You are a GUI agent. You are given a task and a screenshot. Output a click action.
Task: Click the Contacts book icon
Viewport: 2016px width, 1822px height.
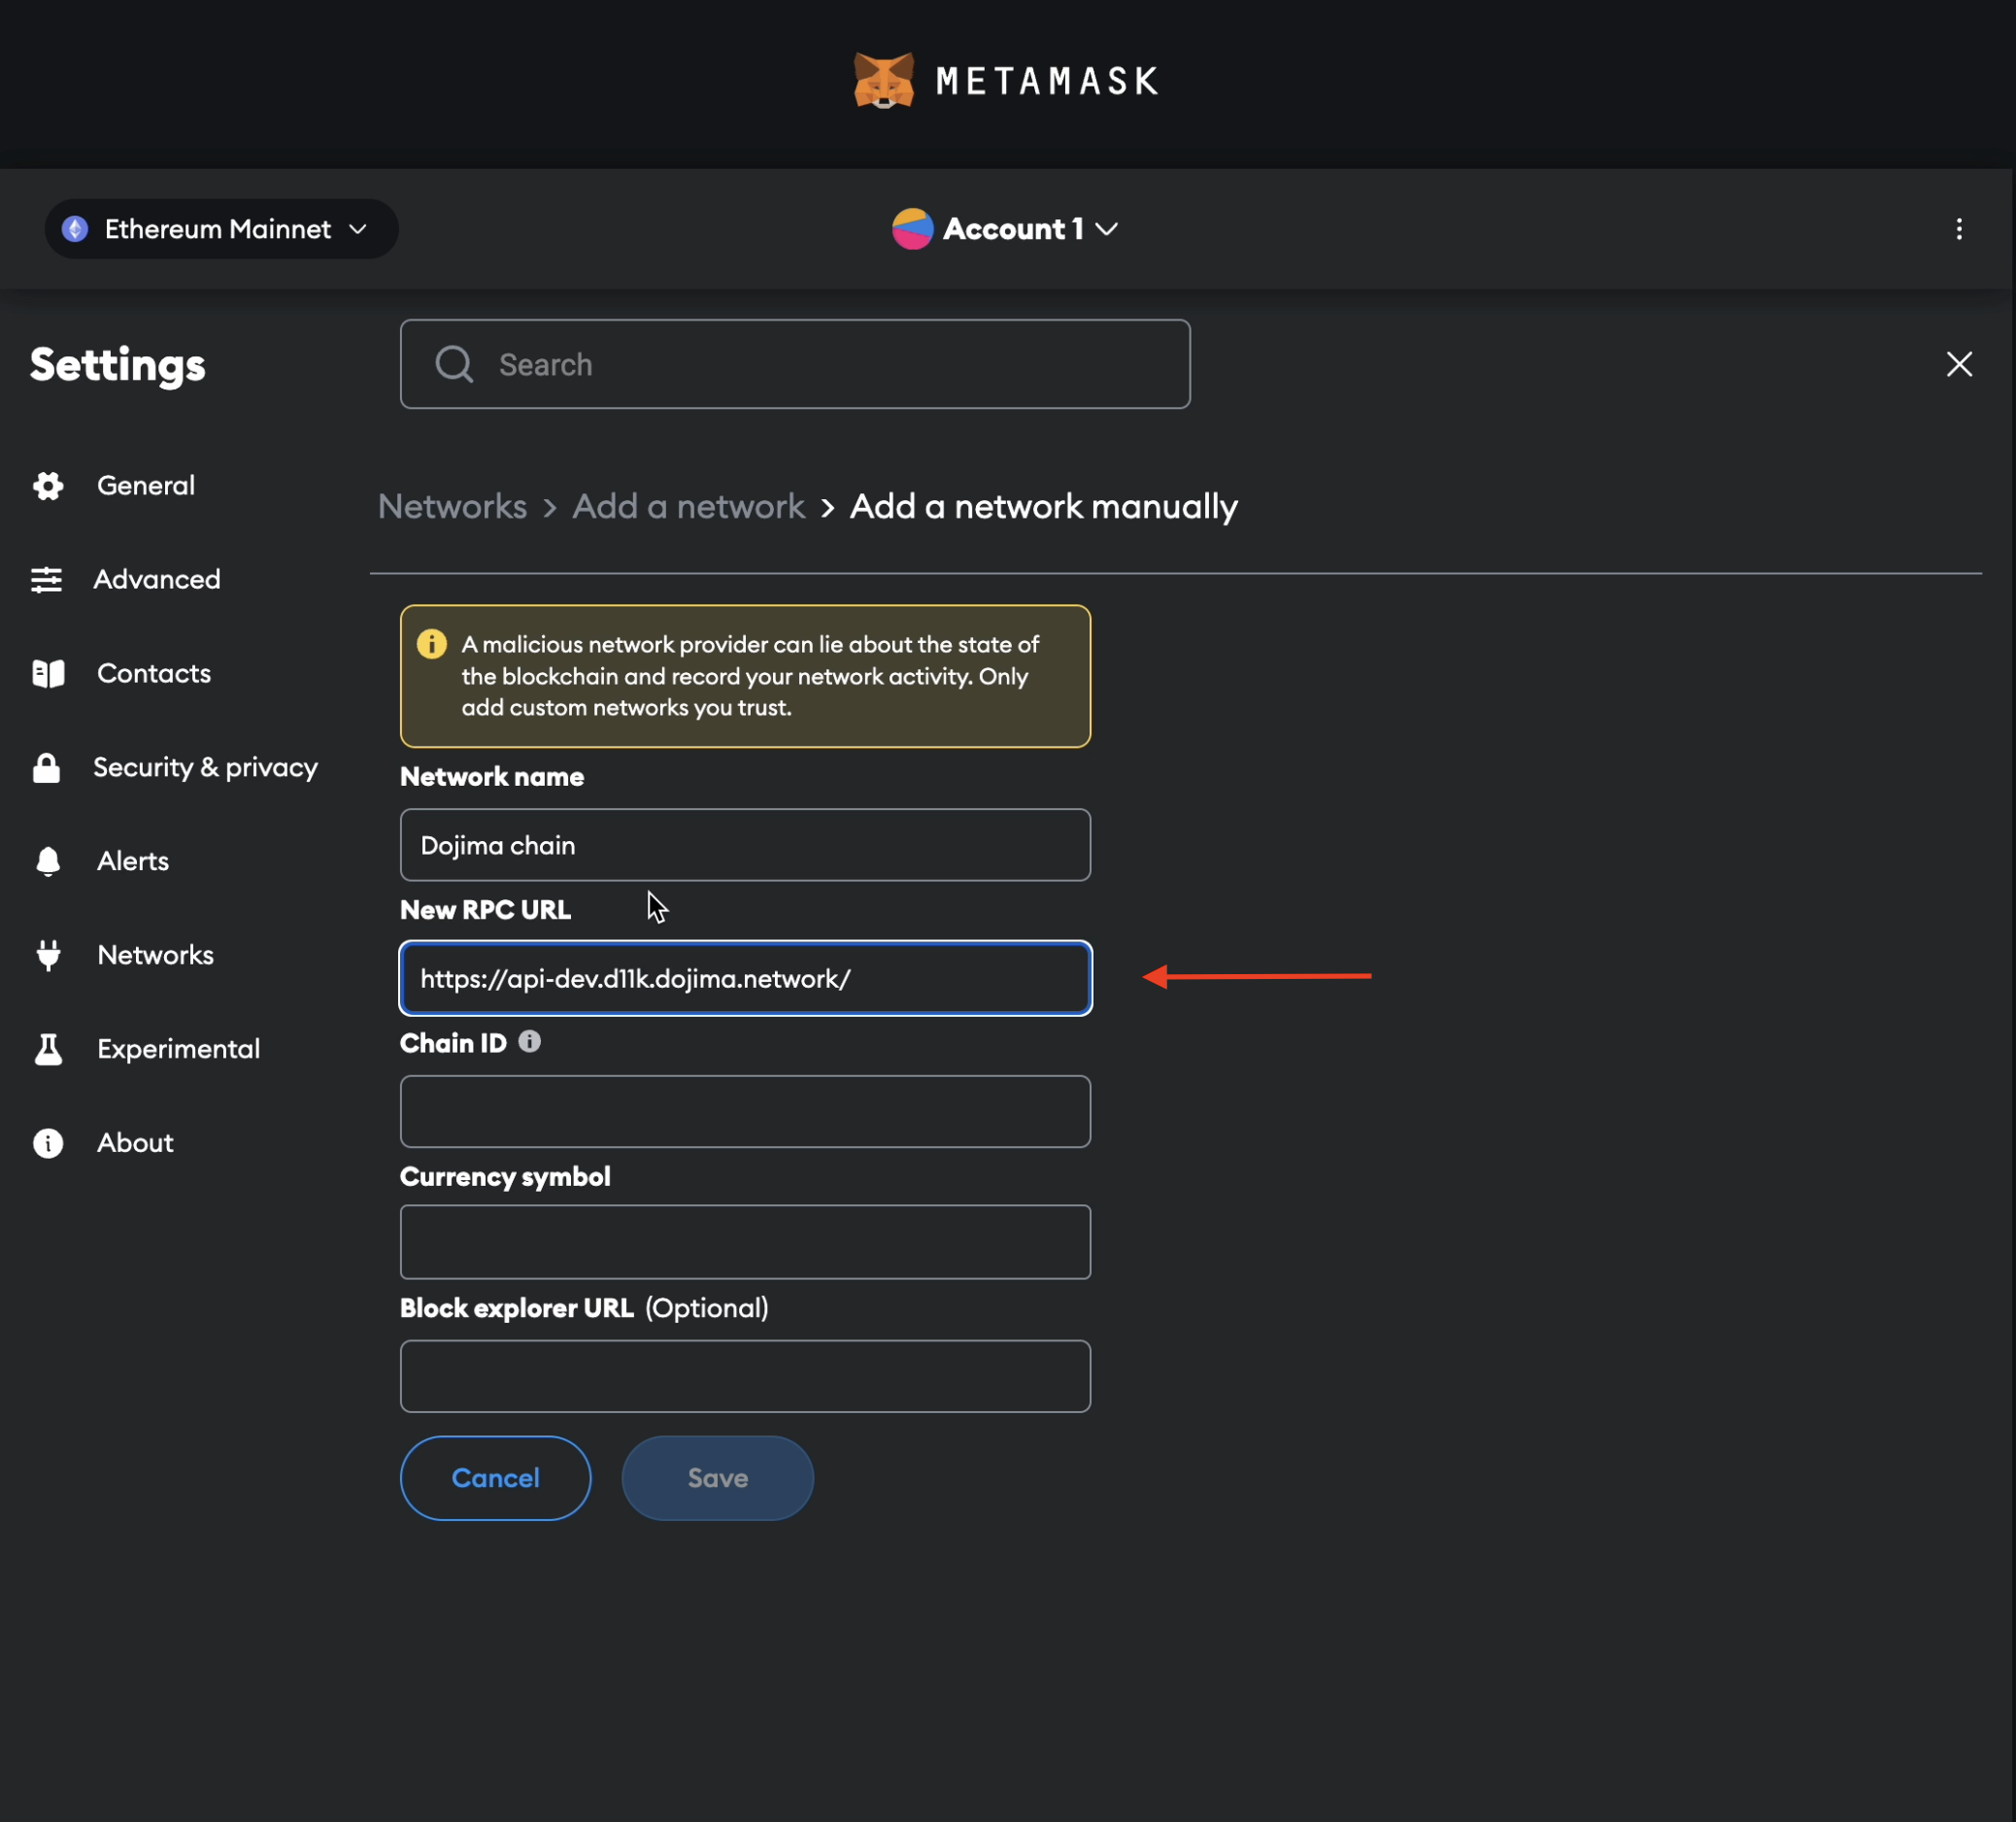pos(48,673)
